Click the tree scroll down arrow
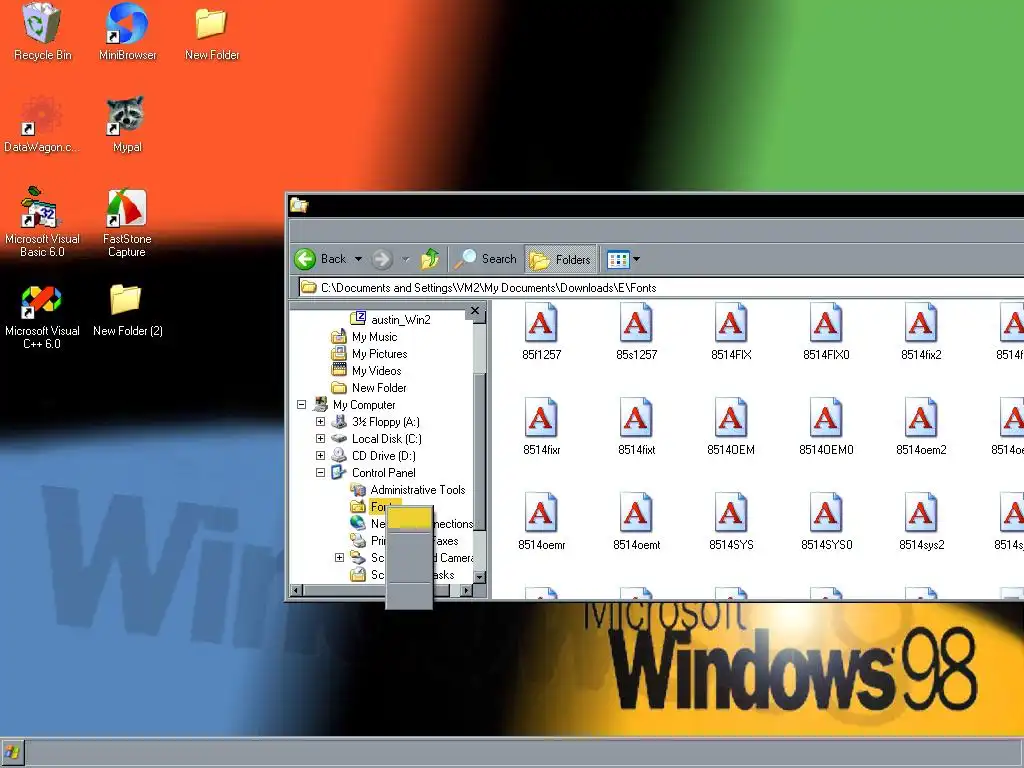This screenshot has width=1024, height=768. 480,577
